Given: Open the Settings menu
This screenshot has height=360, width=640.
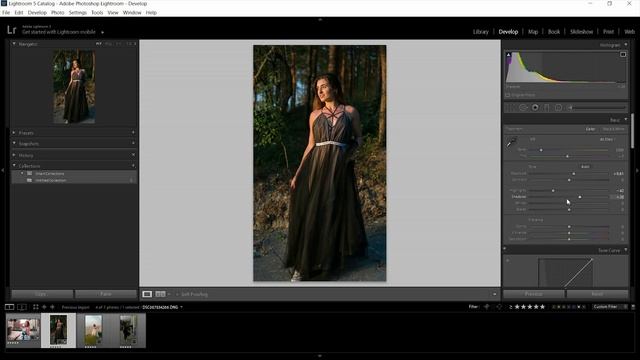Looking at the screenshot, I should pos(78,13).
